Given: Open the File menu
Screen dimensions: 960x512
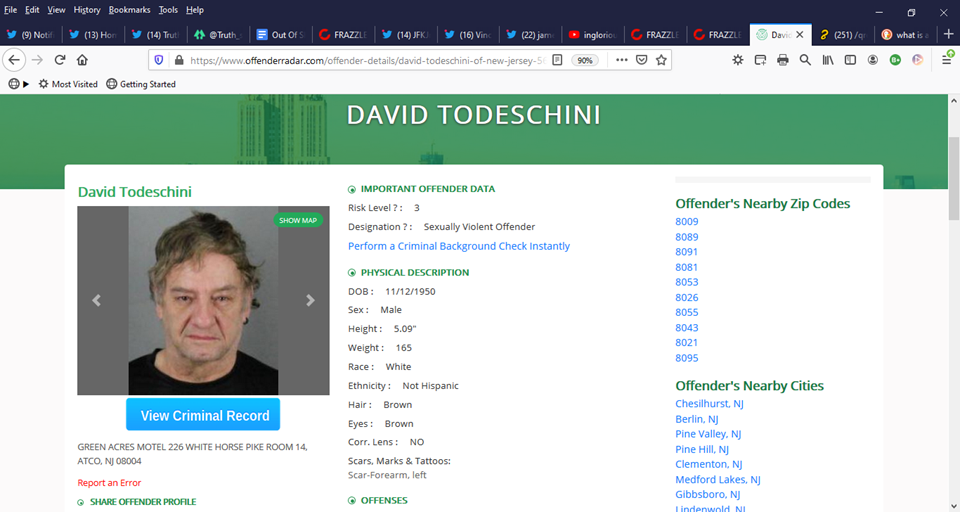Looking at the screenshot, I should coord(10,10).
